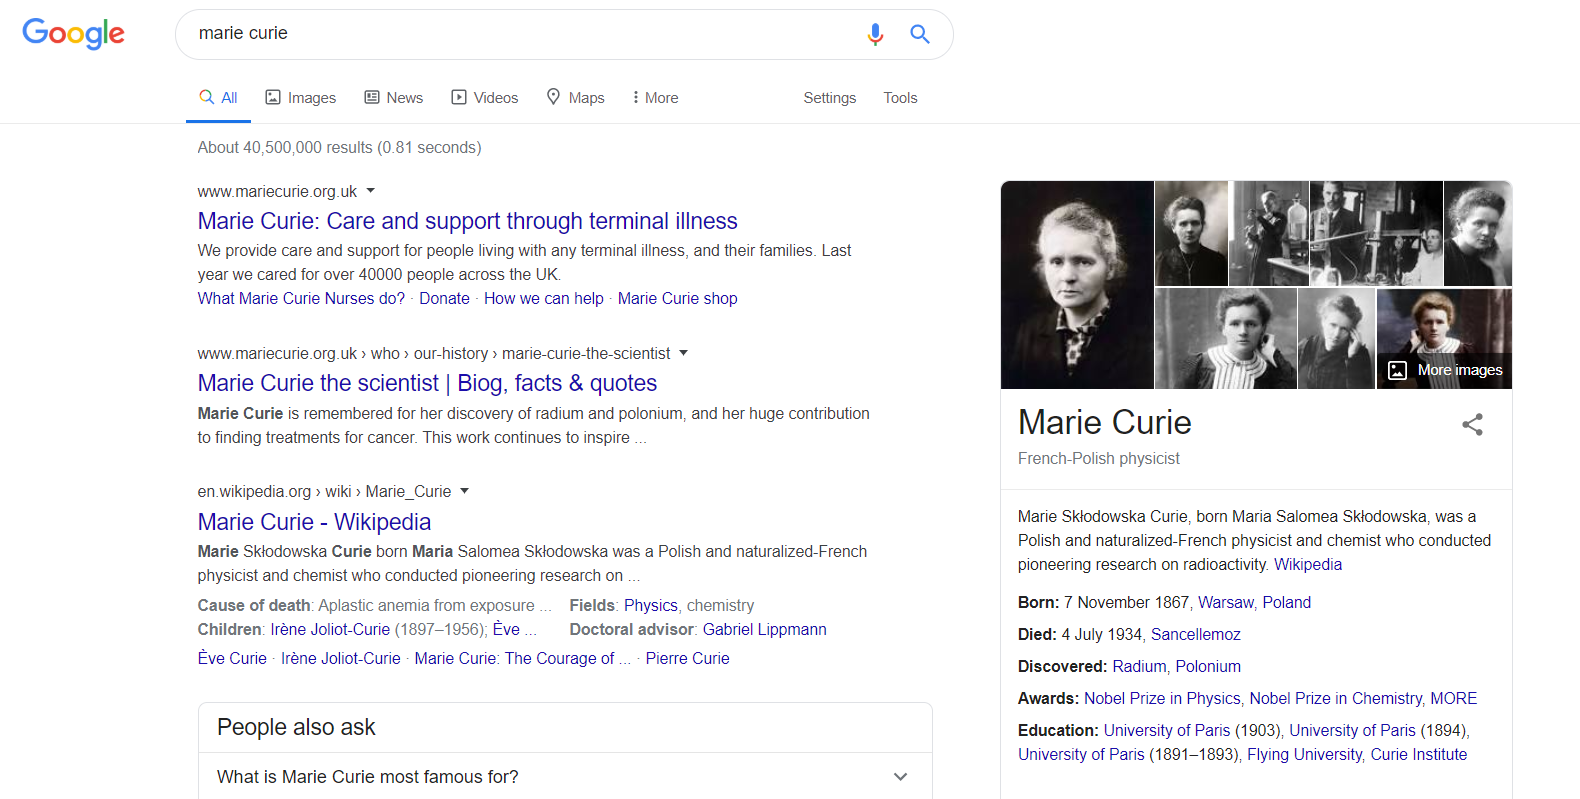This screenshot has width=1580, height=799.
Task: Open search Settings
Action: [829, 97]
